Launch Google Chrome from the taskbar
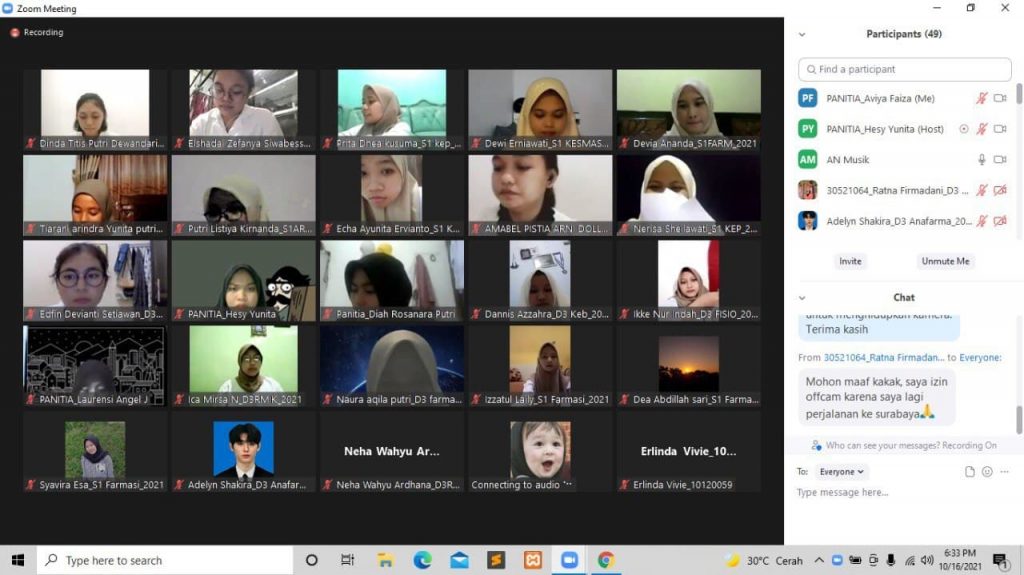Screen dimensions: 1024x575 pyautogui.click(x=606, y=560)
